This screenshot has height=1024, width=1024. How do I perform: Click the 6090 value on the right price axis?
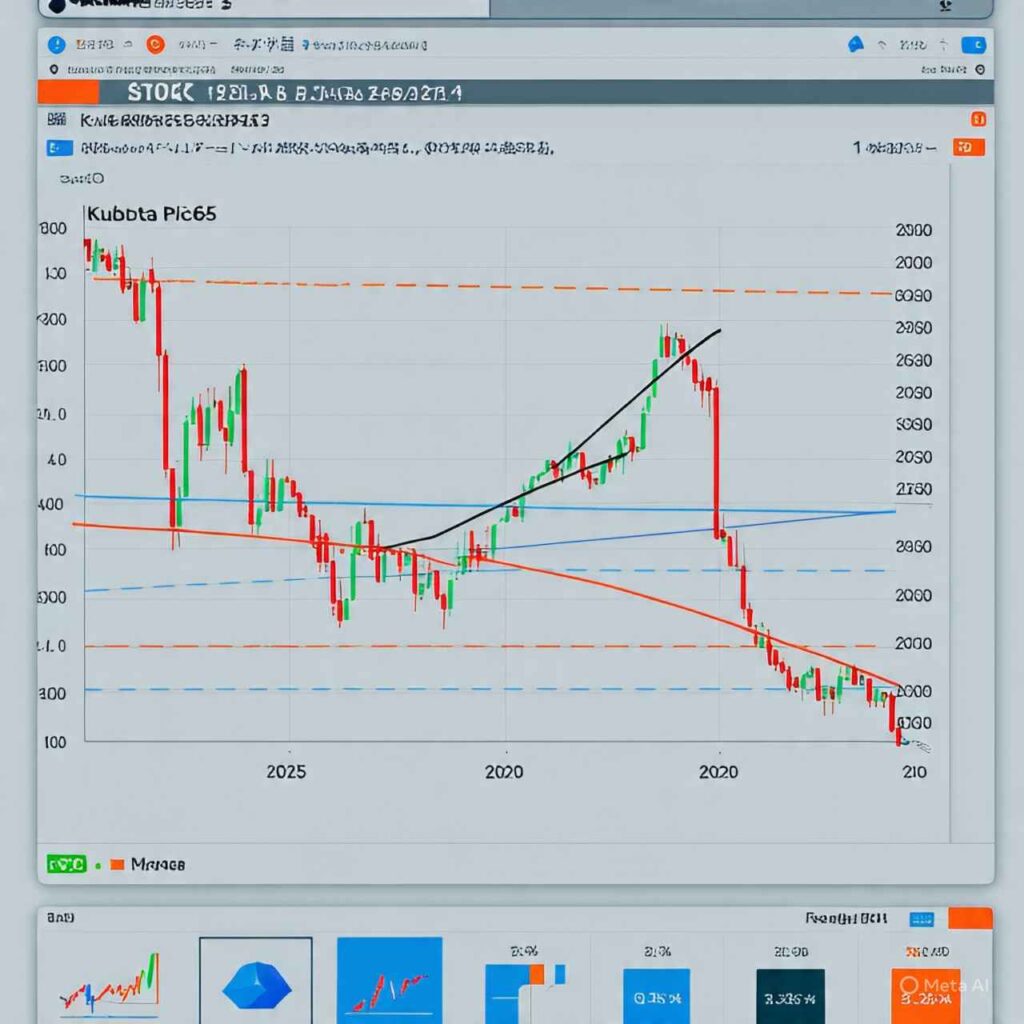tap(913, 296)
